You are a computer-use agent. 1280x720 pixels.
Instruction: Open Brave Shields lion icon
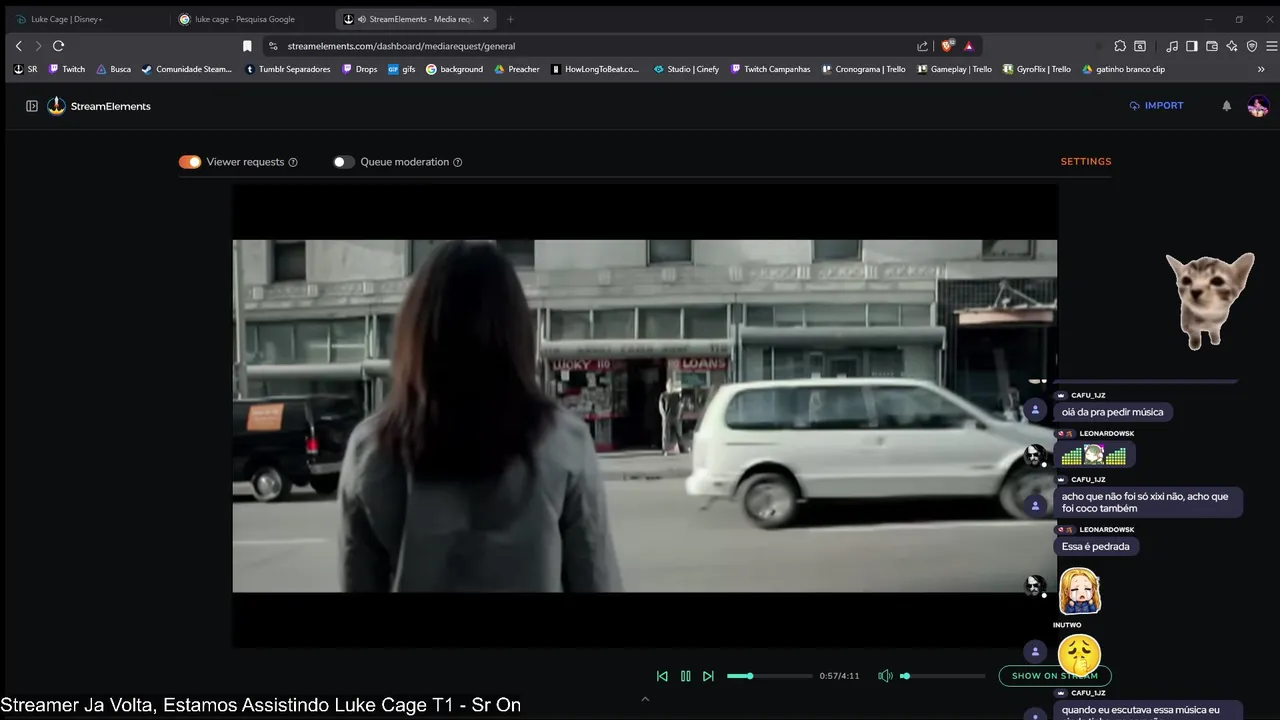948,46
